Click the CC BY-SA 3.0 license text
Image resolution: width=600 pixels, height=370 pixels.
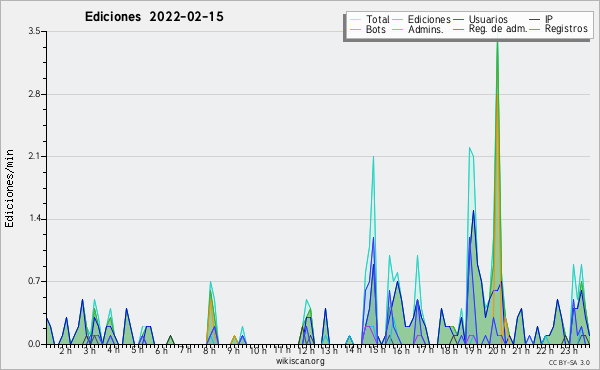coord(569,362)
